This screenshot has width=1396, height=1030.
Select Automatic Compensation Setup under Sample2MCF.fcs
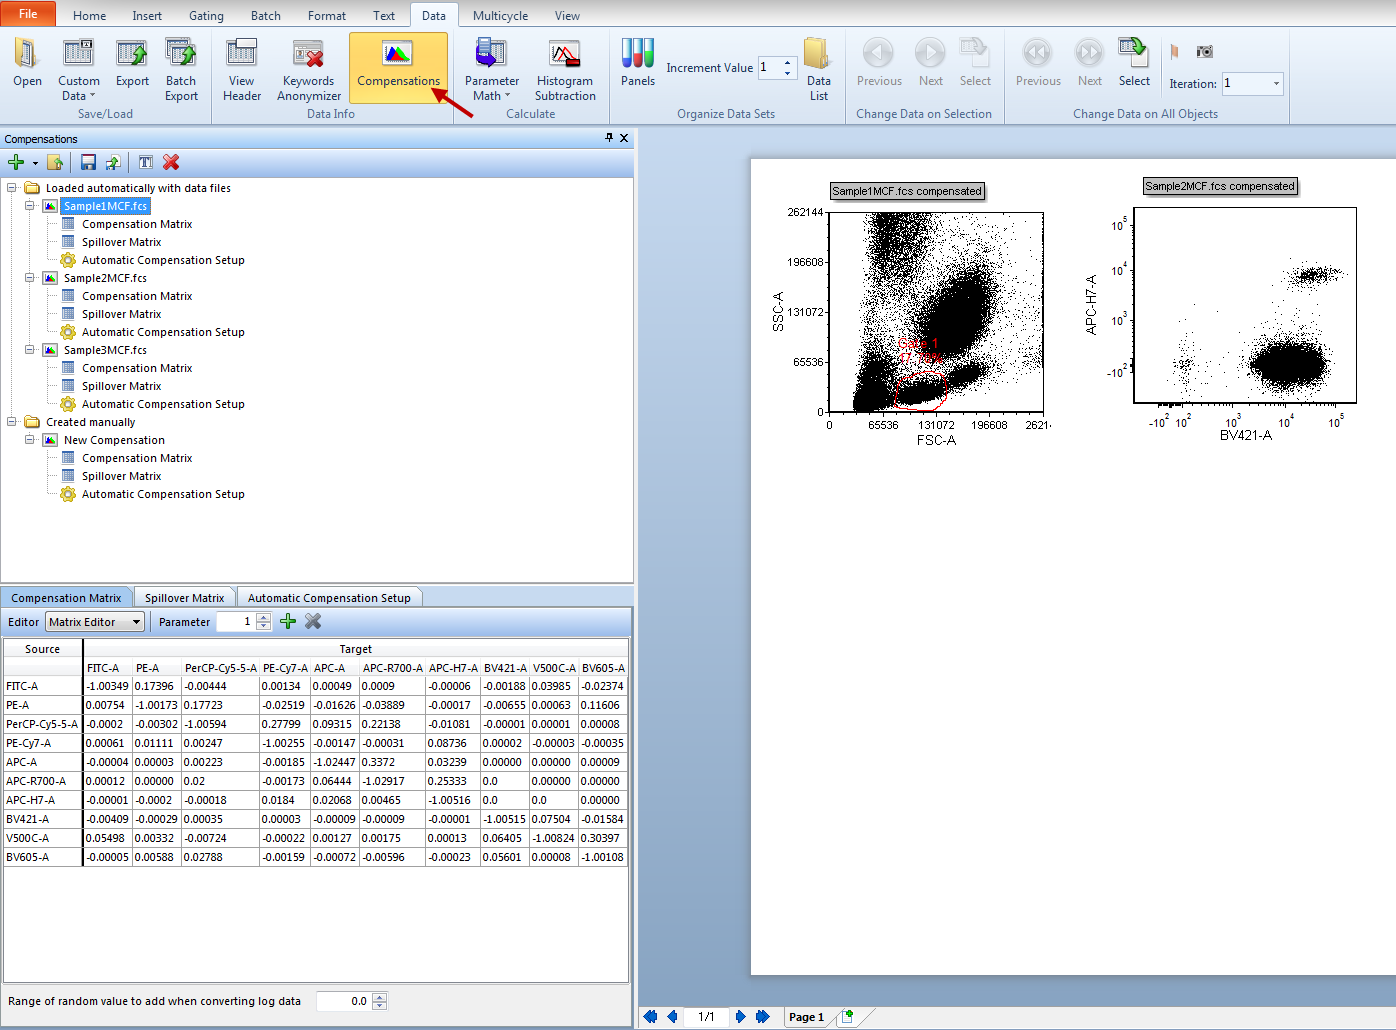pos(163,332)
